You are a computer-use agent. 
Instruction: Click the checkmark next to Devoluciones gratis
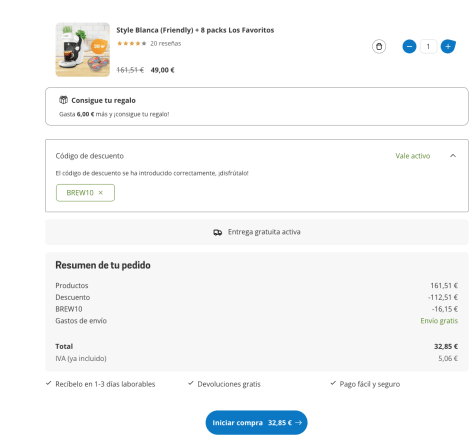(x=191, y=383)
